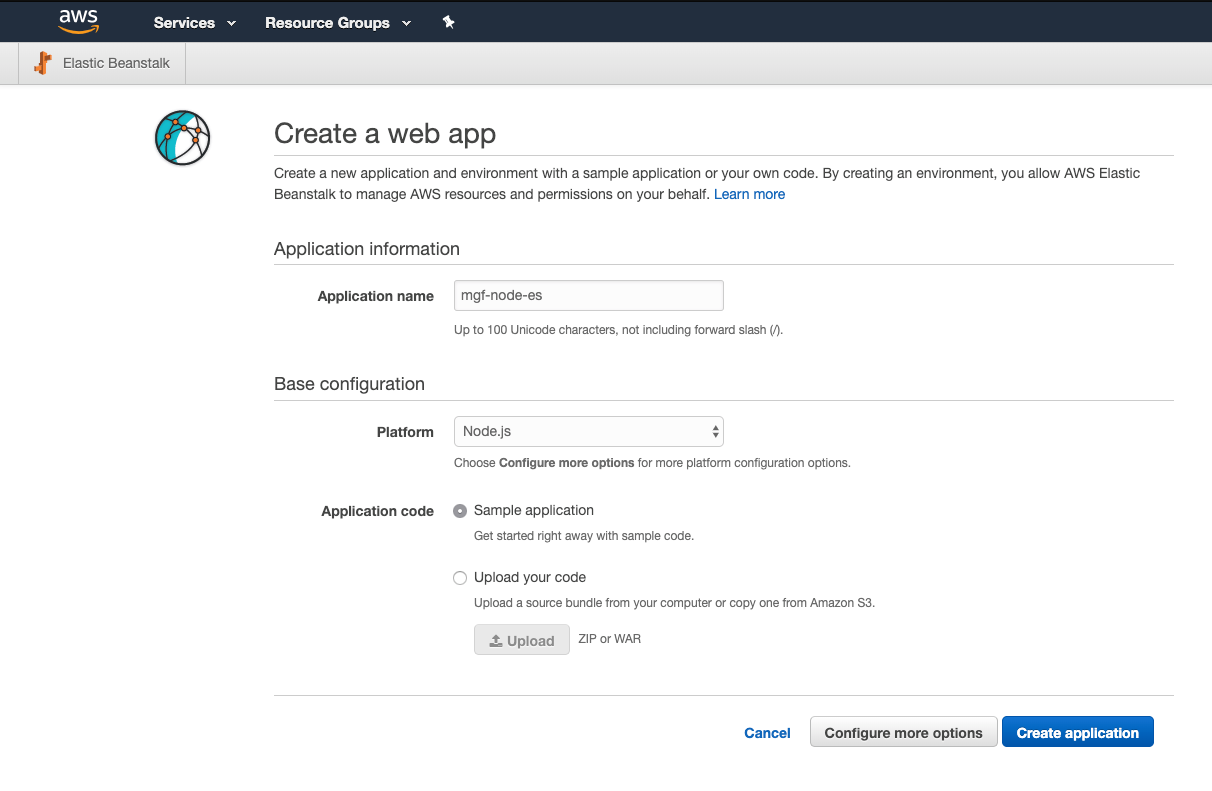
Task: Click Configure more options button
Action: click(x=903, y=733)
